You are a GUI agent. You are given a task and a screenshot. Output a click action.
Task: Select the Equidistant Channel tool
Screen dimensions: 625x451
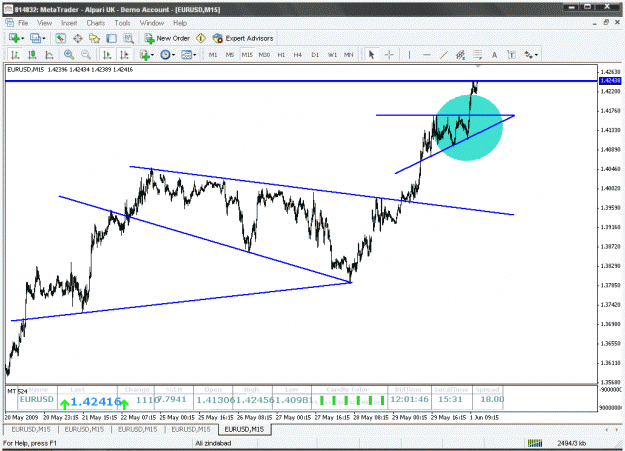460,55
